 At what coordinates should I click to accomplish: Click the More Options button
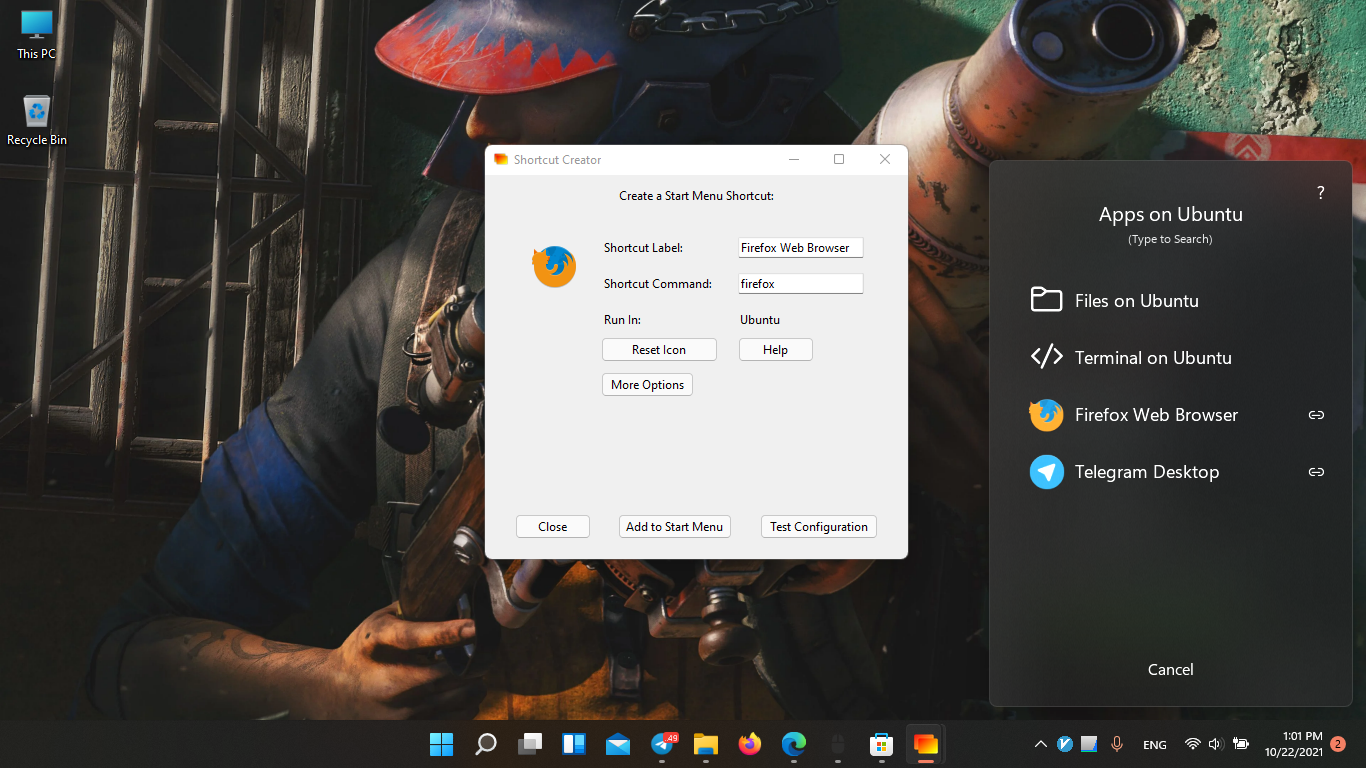[x=647, y=385]
